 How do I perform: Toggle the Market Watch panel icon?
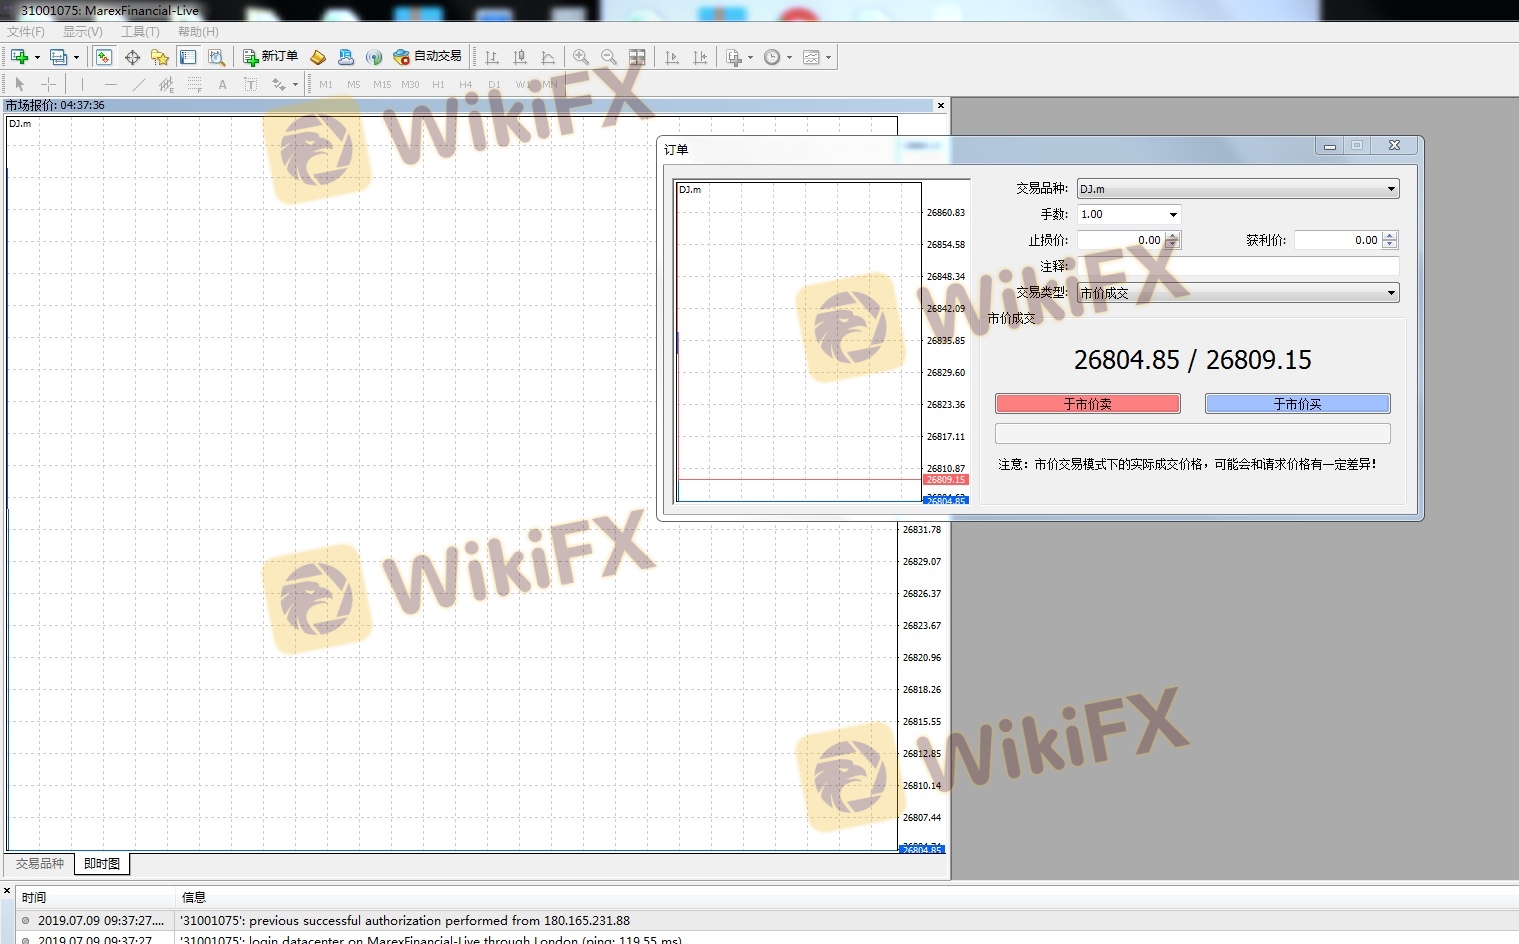pyautogui.click(x=104, y=57)
